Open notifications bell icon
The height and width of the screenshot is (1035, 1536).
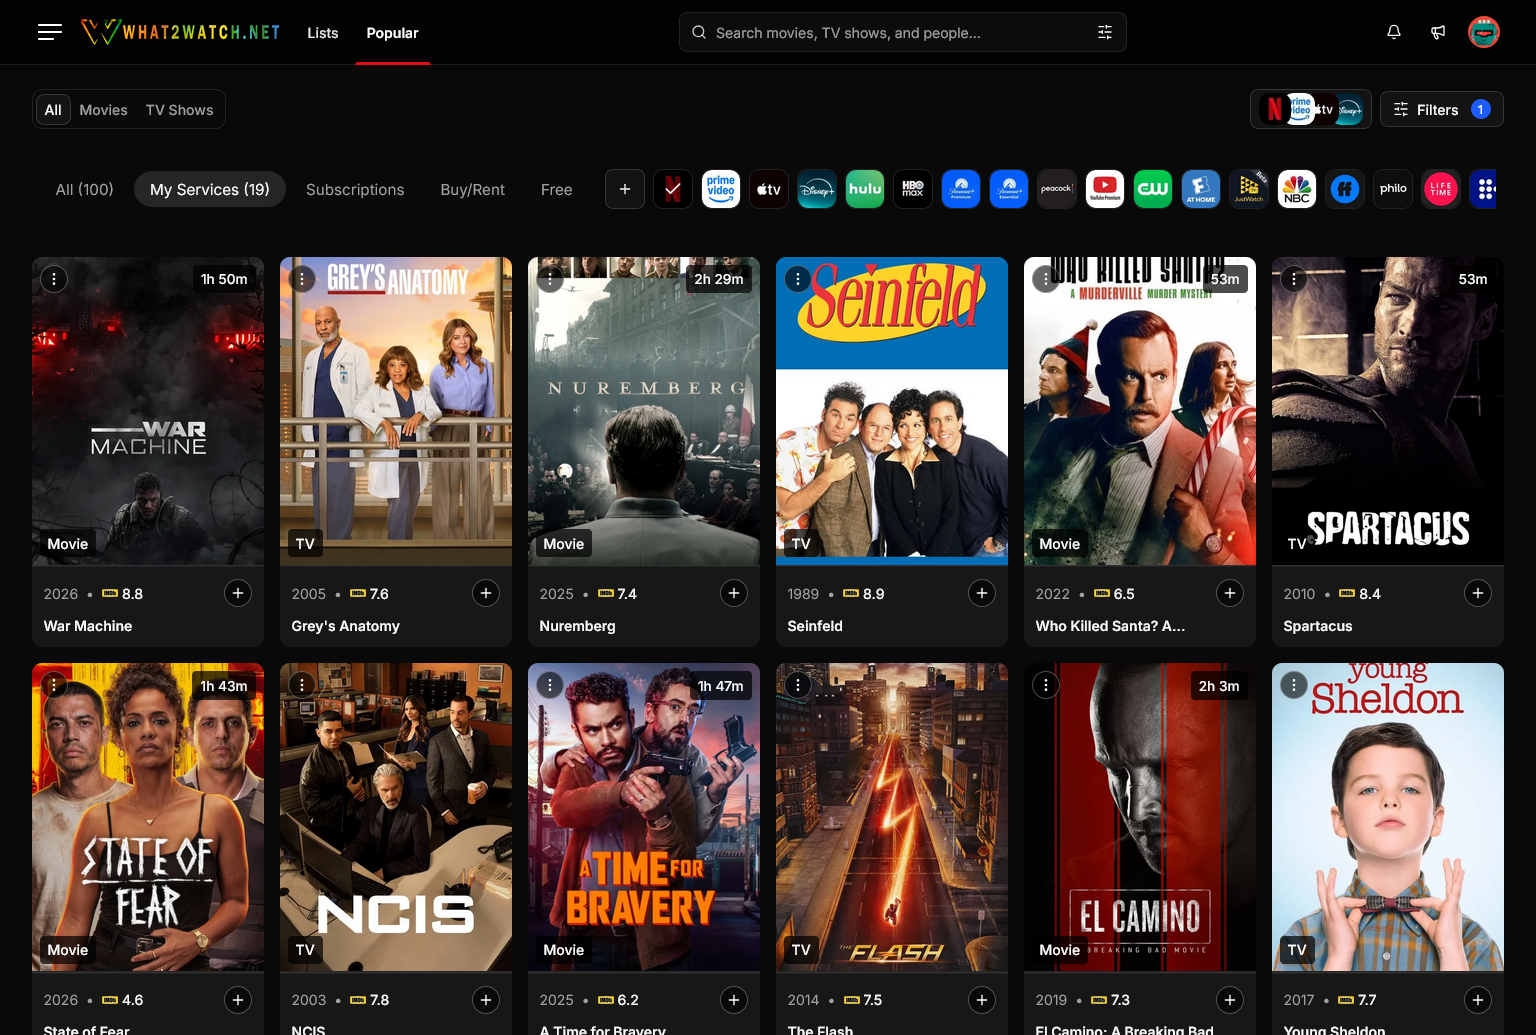coord(1393,32)
